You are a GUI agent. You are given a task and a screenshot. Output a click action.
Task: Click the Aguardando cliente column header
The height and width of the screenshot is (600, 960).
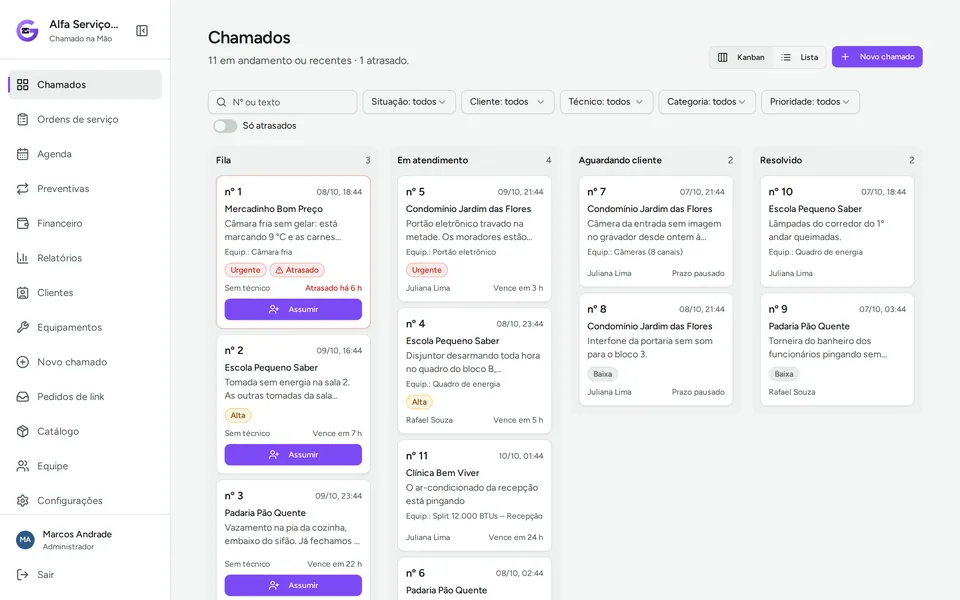(x=620, y=160)
